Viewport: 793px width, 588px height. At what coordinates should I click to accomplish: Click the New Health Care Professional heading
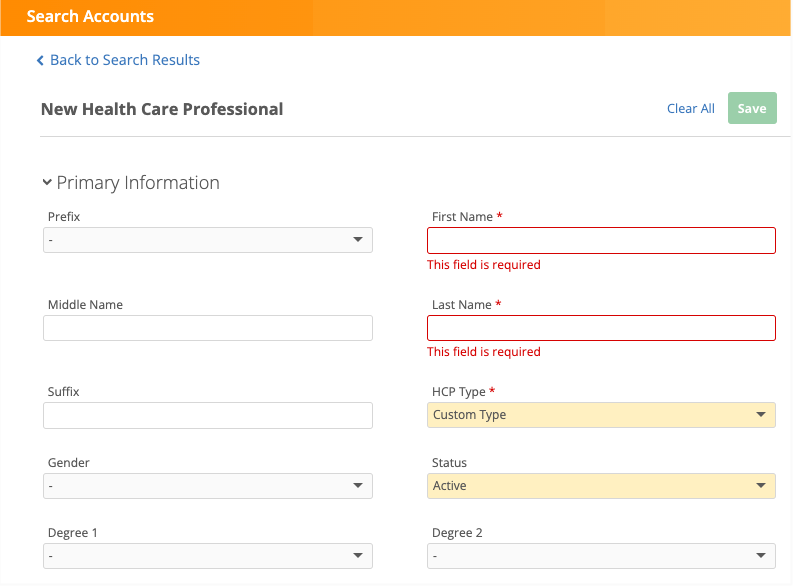[162, 109]
